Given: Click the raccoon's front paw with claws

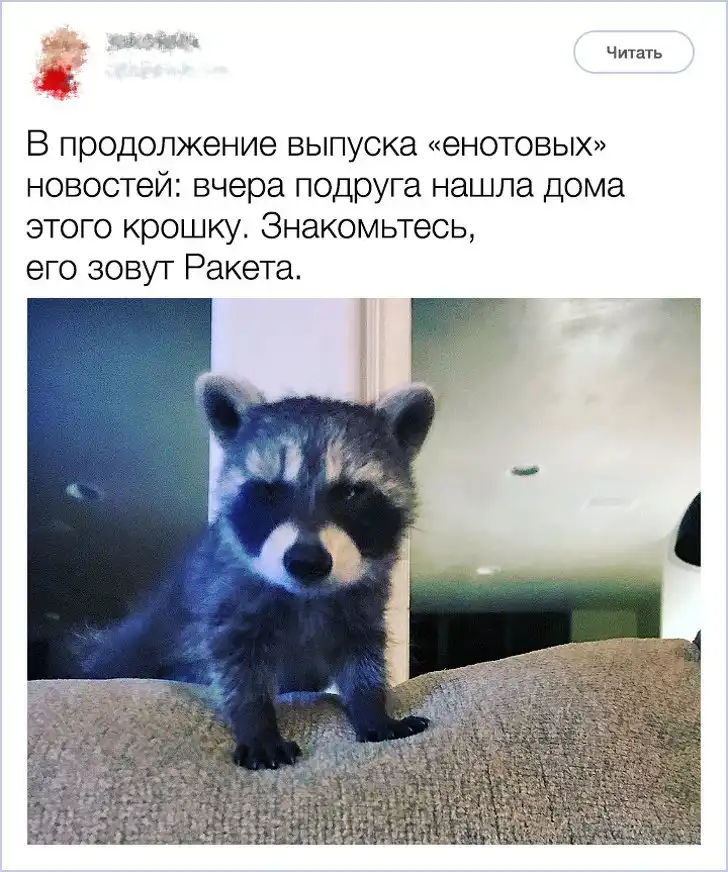Looking at the screenshot, I should tap(266, 753).
